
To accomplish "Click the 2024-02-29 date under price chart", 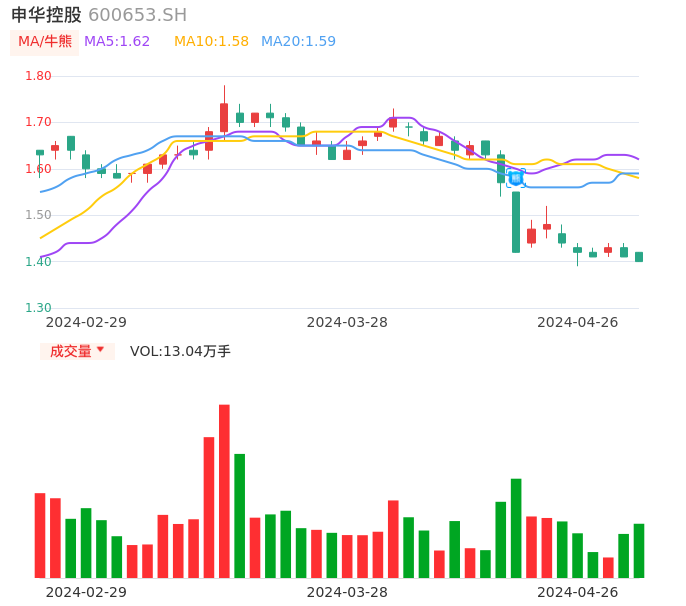I will click(x=86, y=322).
